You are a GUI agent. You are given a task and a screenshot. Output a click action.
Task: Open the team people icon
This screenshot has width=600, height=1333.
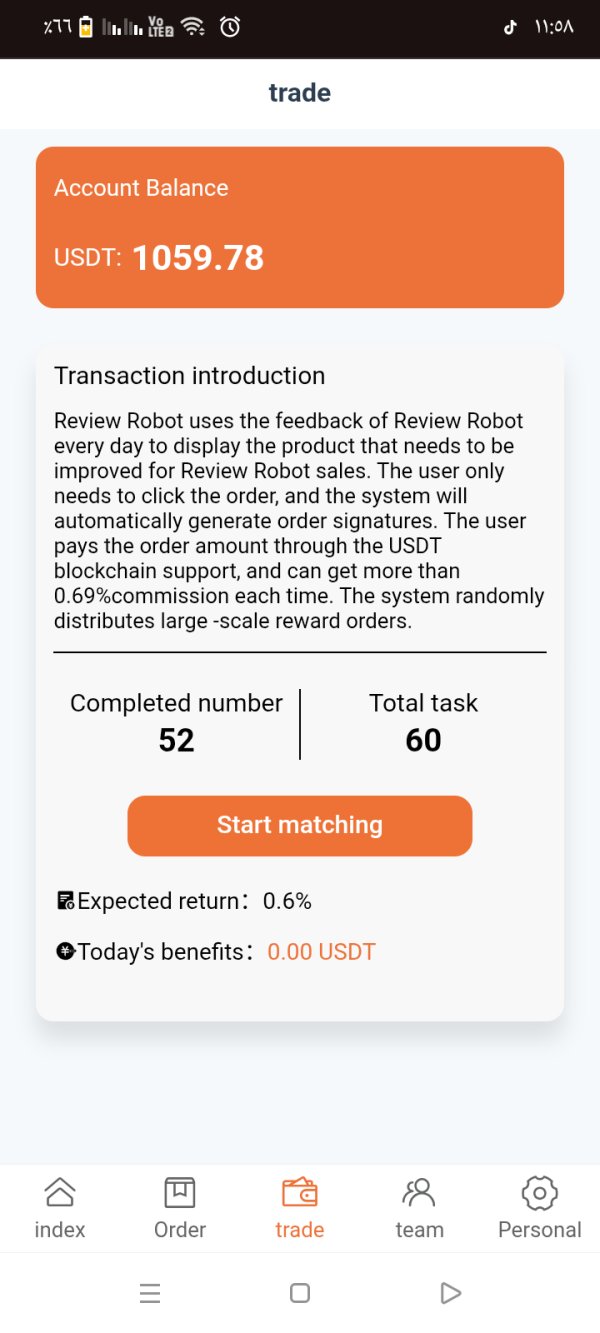point(419,1192)
